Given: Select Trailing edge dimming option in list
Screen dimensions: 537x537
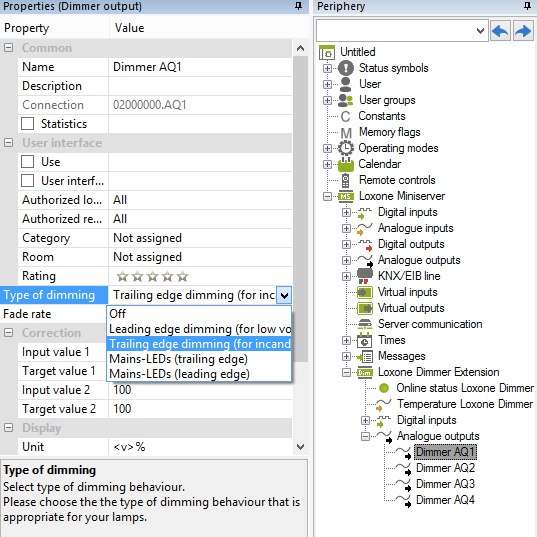Looking at the screenshot, I should (x=199, y=344).
